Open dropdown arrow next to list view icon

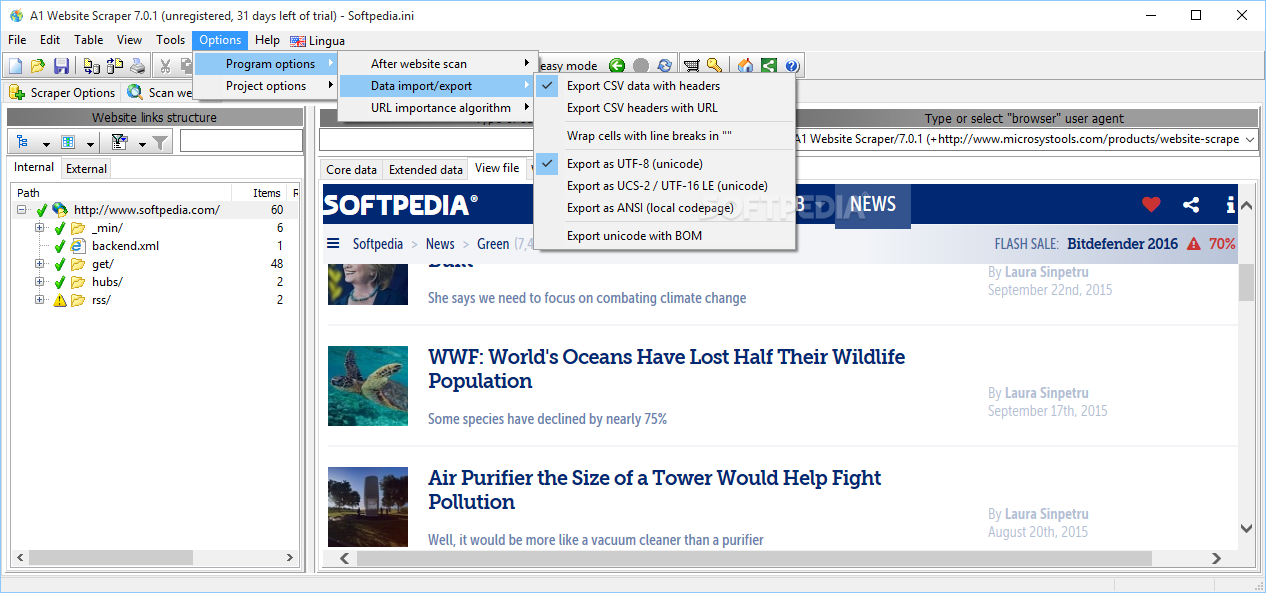point(88,143)
